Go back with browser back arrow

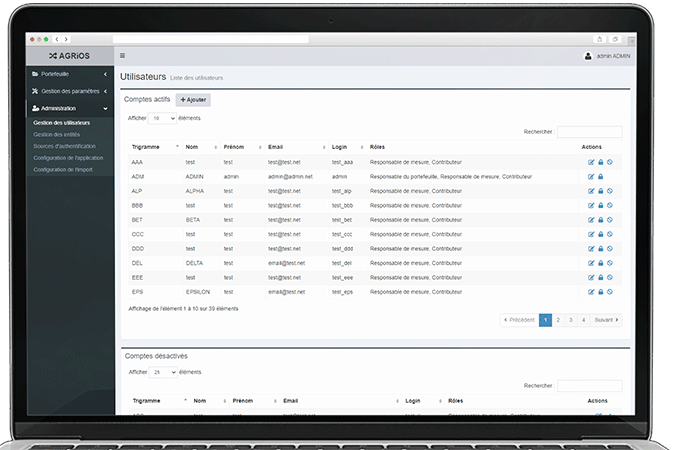coord(57,39)
